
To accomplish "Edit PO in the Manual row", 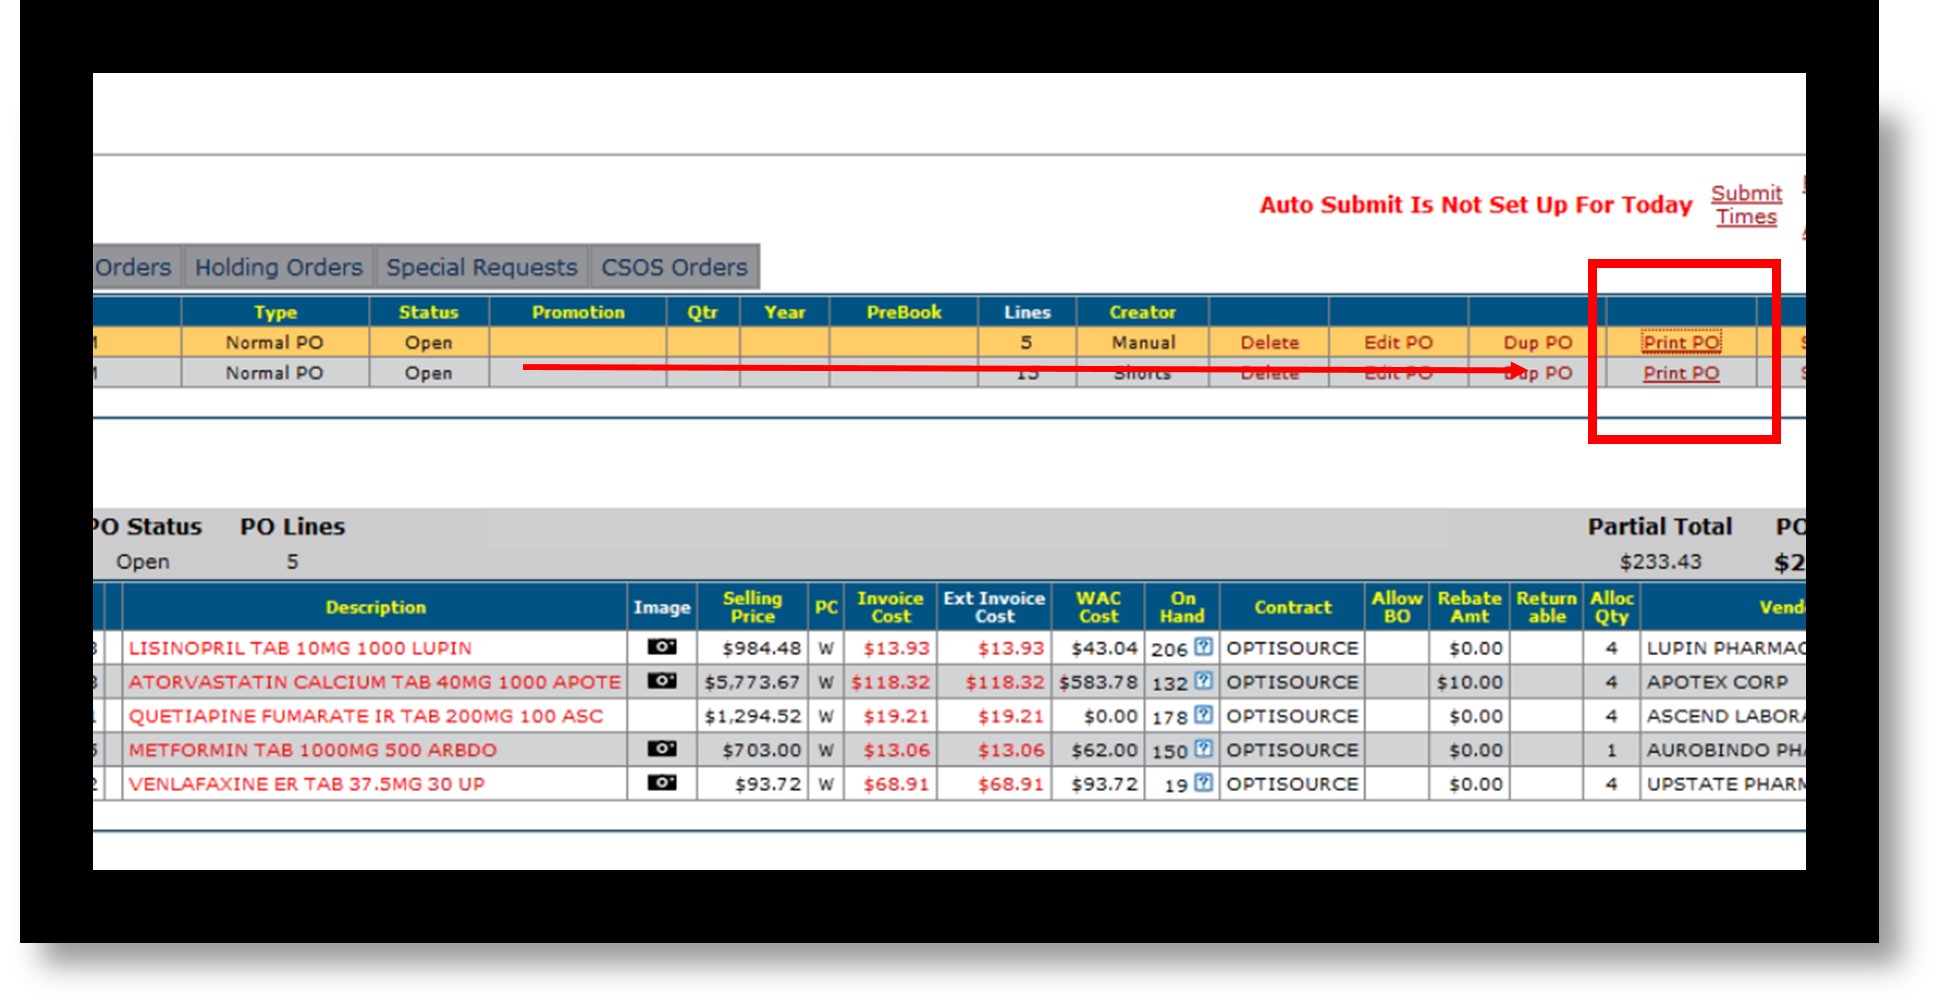I will coord(1398,342).
